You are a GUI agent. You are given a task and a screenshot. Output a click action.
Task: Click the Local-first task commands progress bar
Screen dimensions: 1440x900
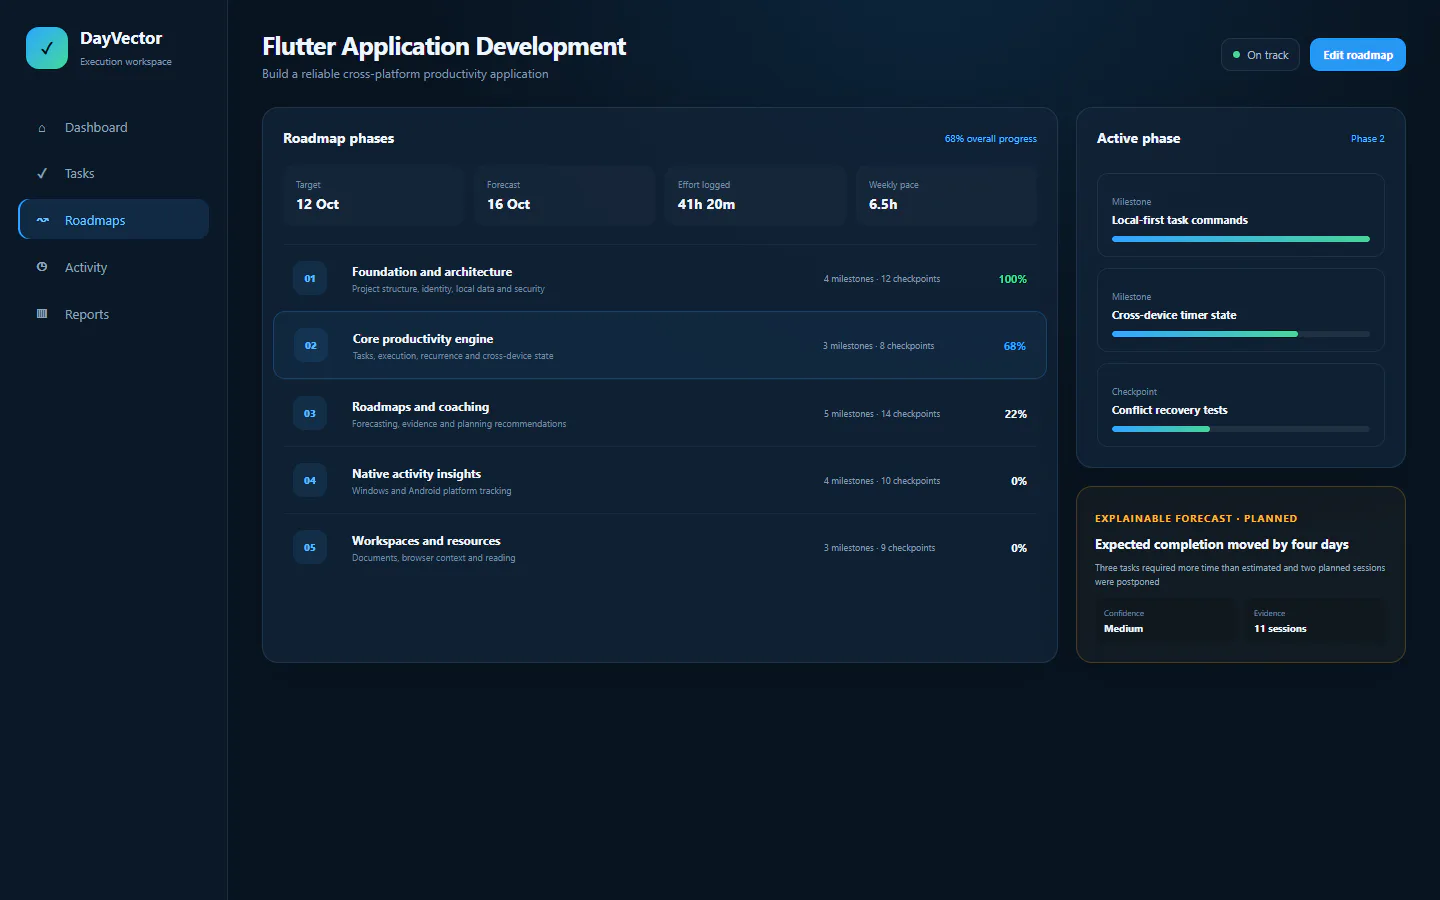click(x=1241, y=239)
